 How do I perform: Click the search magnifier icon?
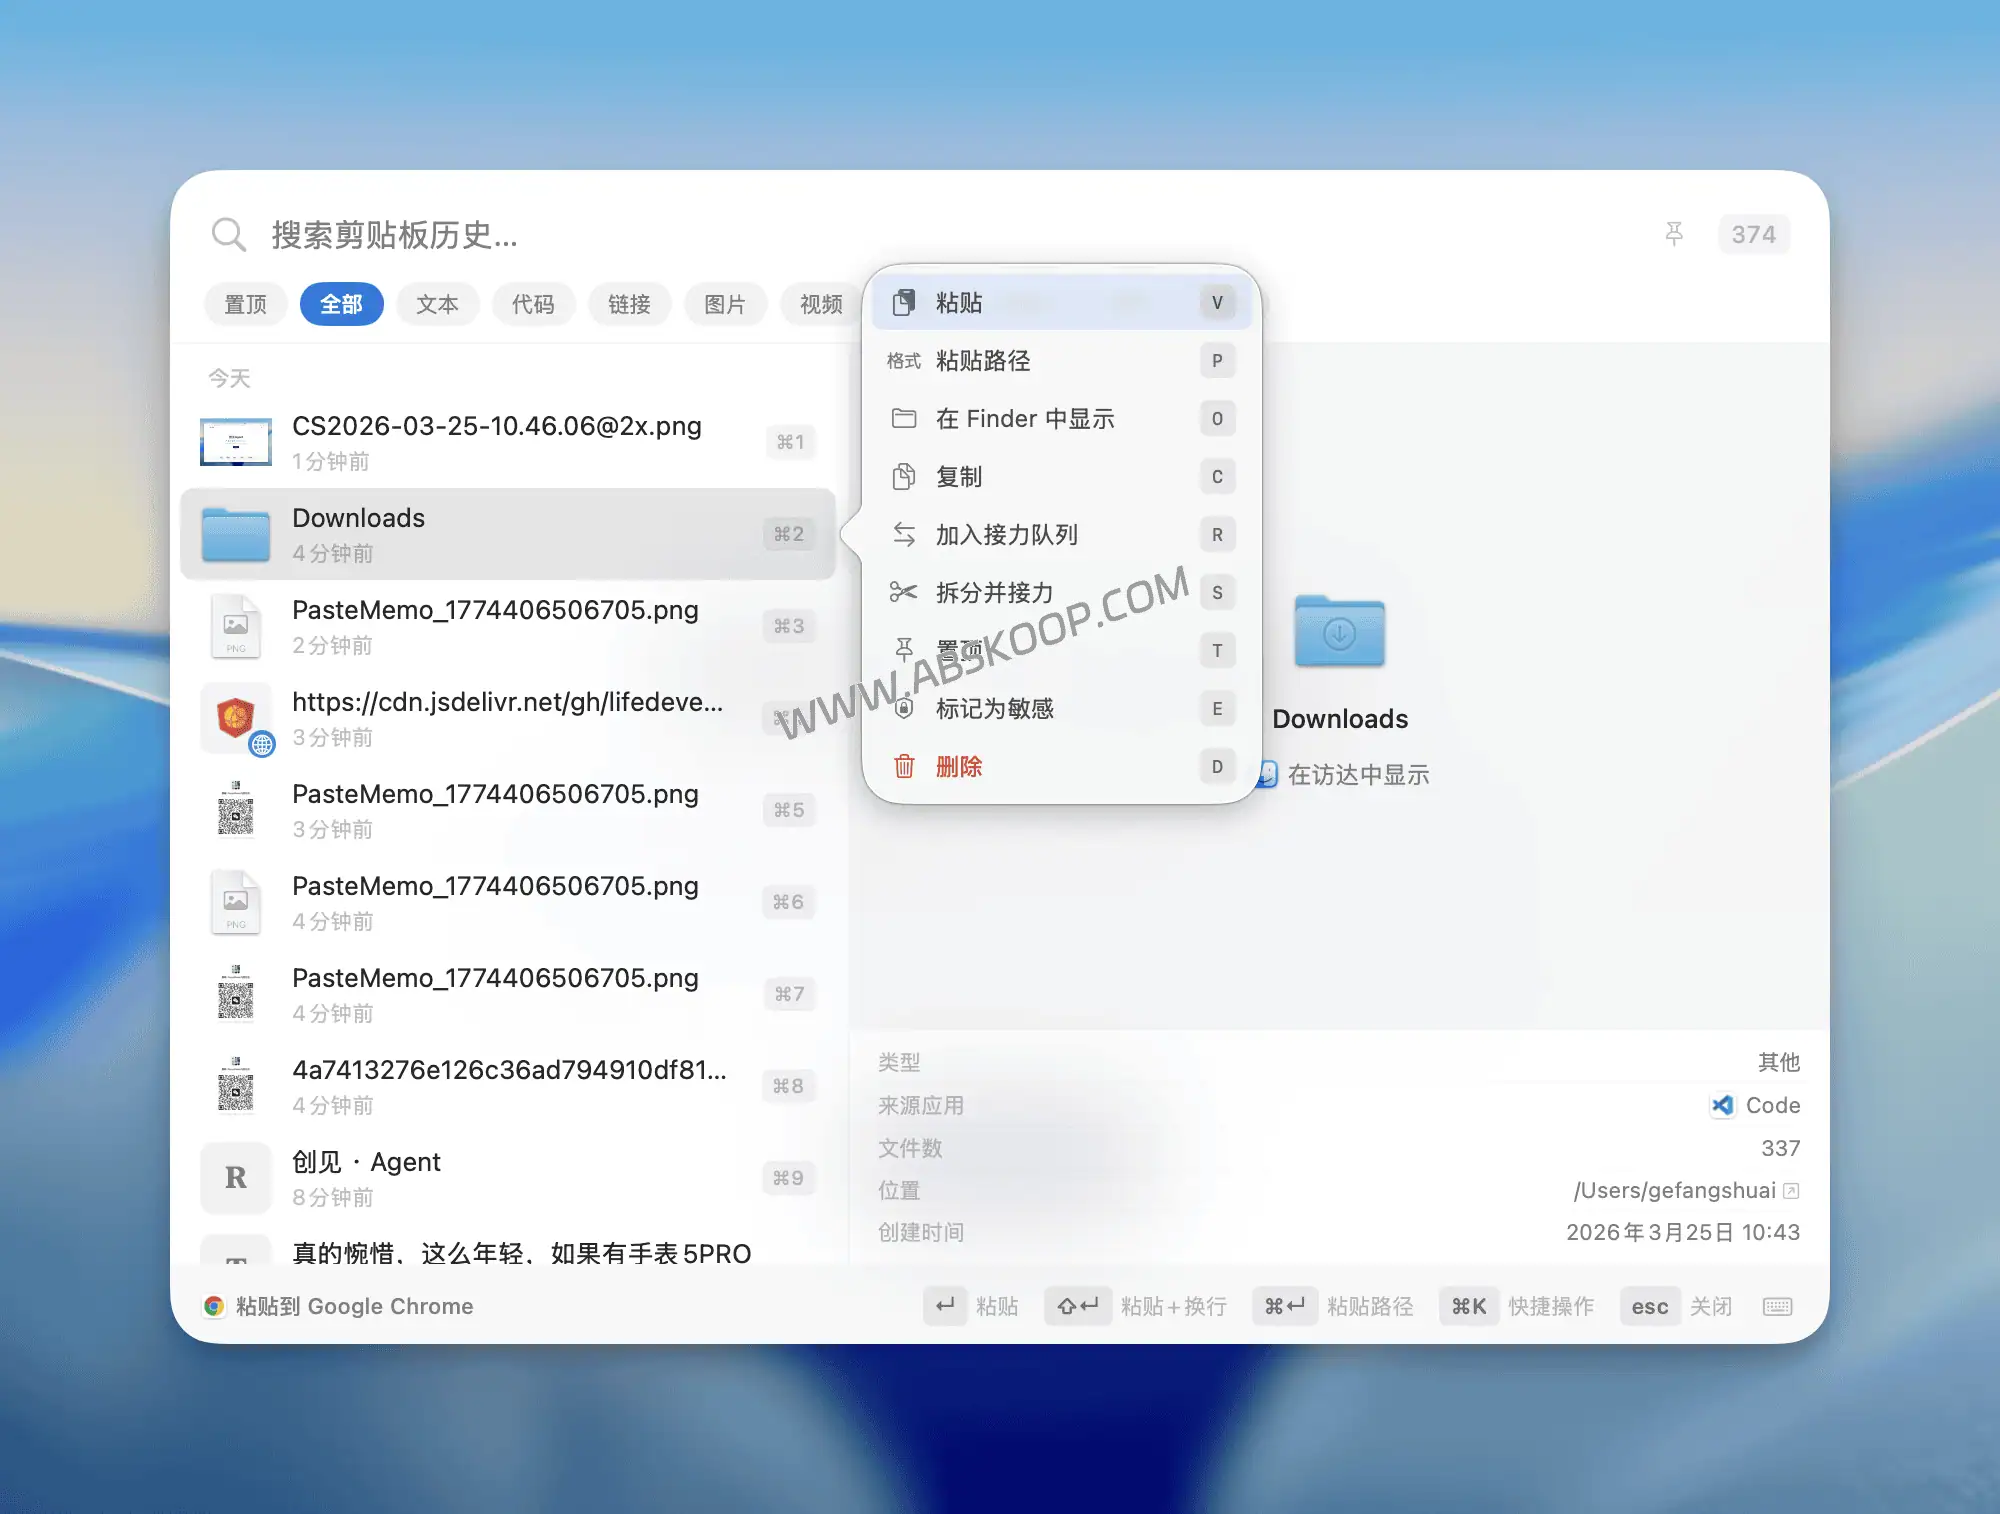click(x=229, y=234)
